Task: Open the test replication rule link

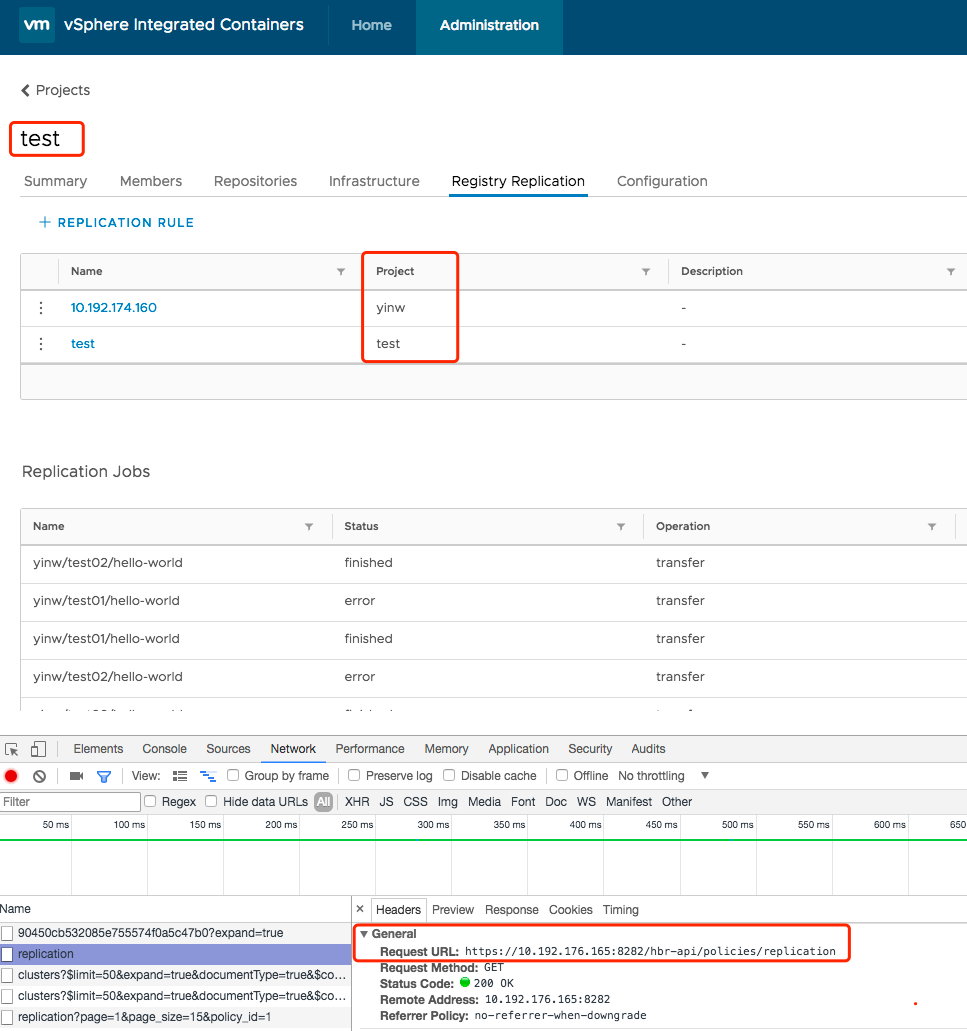Action: click(x=82, y=343)
